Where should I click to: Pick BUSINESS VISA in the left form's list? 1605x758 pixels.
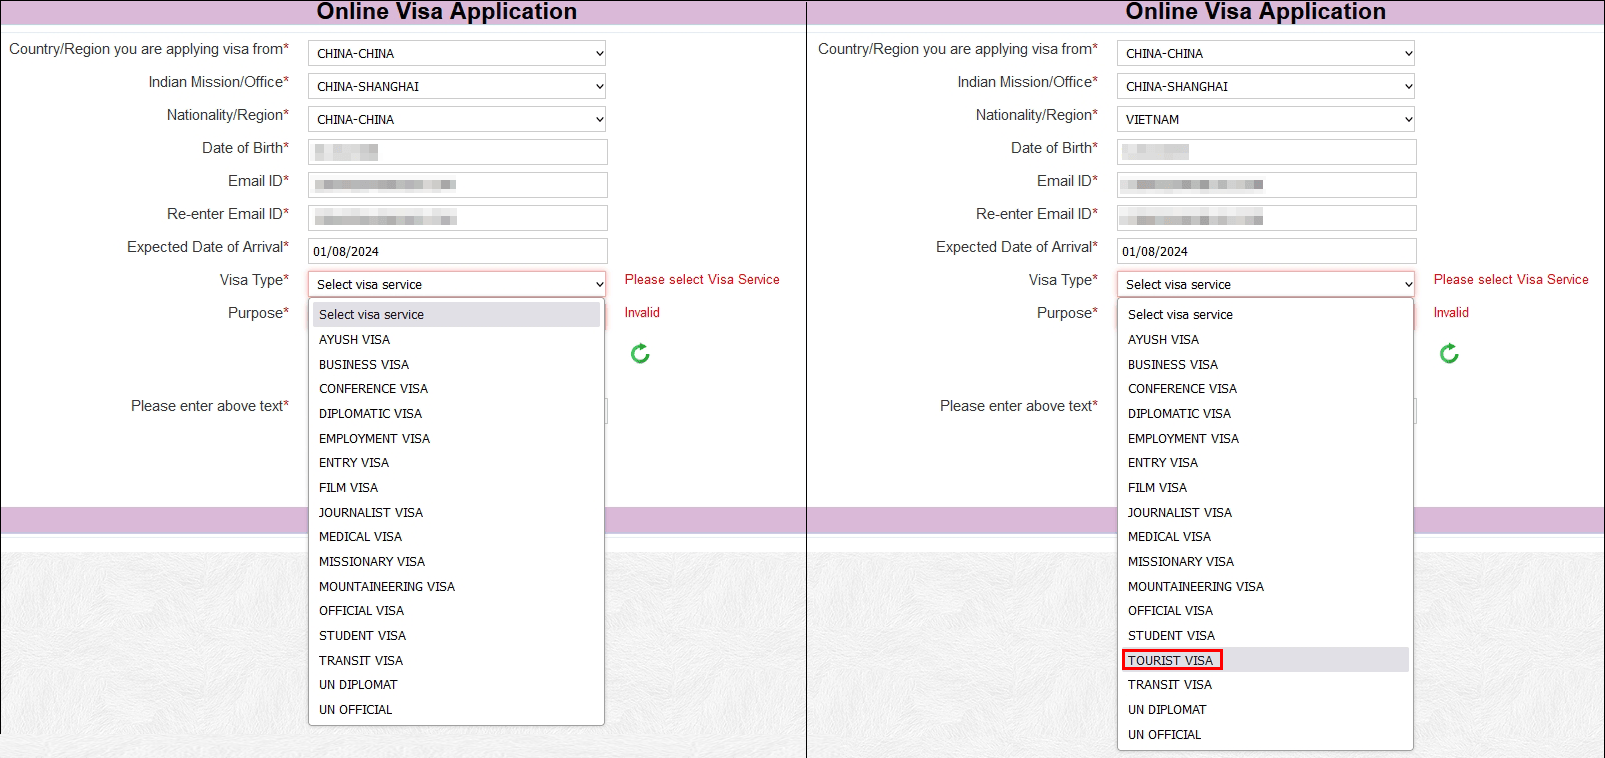click(364, 365)
